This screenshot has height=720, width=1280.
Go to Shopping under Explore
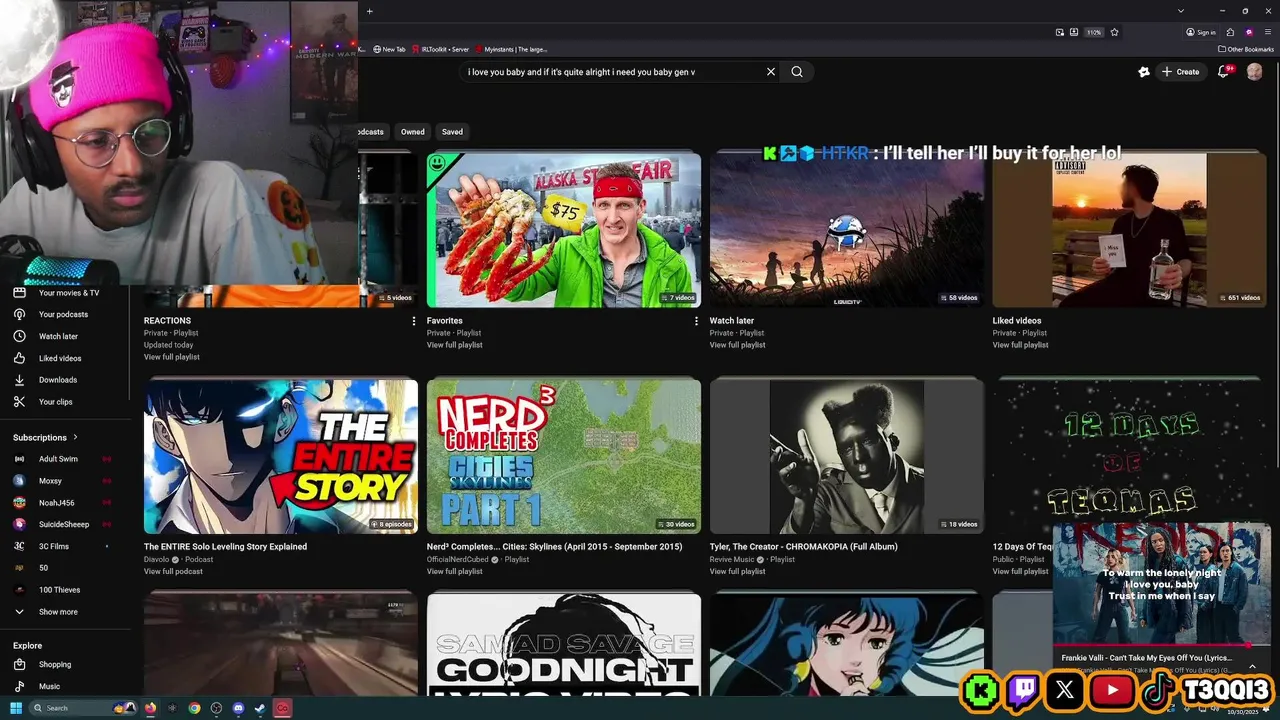point(65,664)
